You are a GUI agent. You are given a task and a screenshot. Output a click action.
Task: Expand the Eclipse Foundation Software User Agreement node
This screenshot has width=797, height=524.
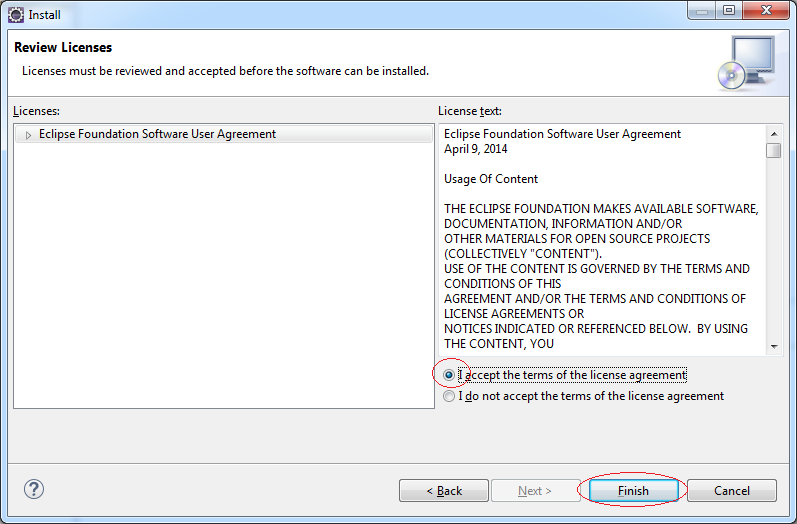point(28,135)
